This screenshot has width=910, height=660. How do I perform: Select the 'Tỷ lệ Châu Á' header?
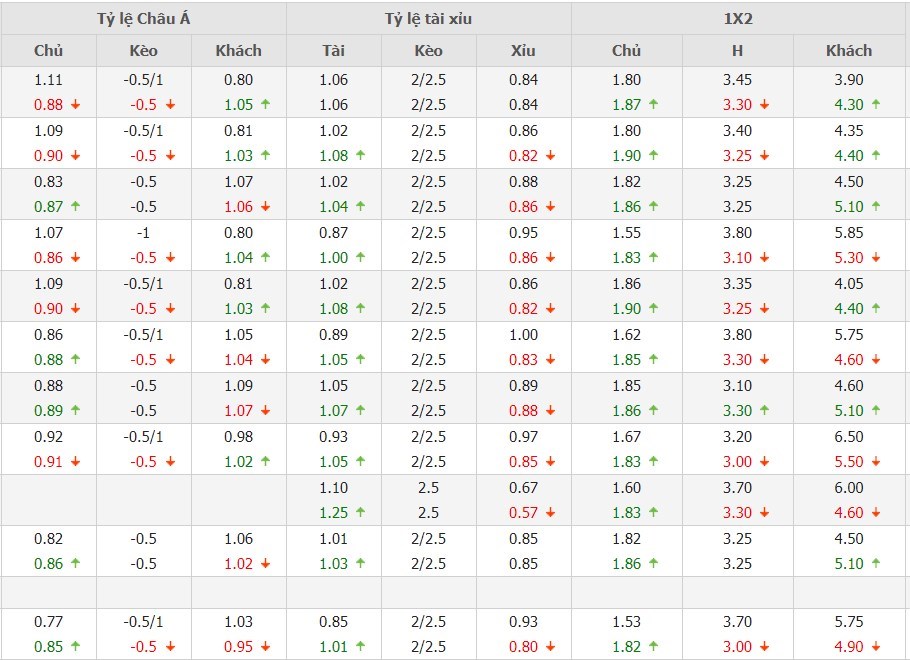coord(143,17)
